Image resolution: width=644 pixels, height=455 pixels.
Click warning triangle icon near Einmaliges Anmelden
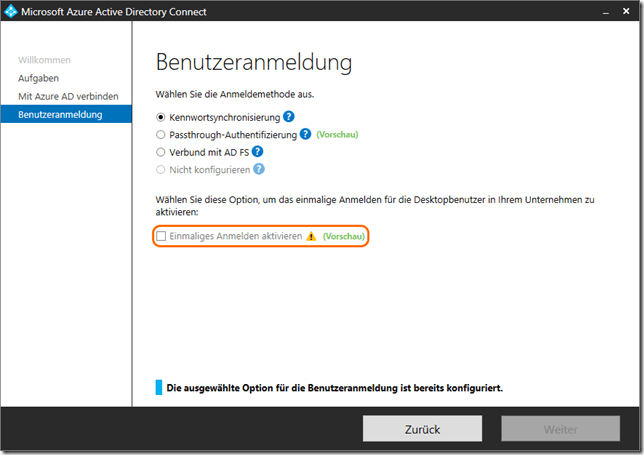pyautogui.click(x=311, y=236)
